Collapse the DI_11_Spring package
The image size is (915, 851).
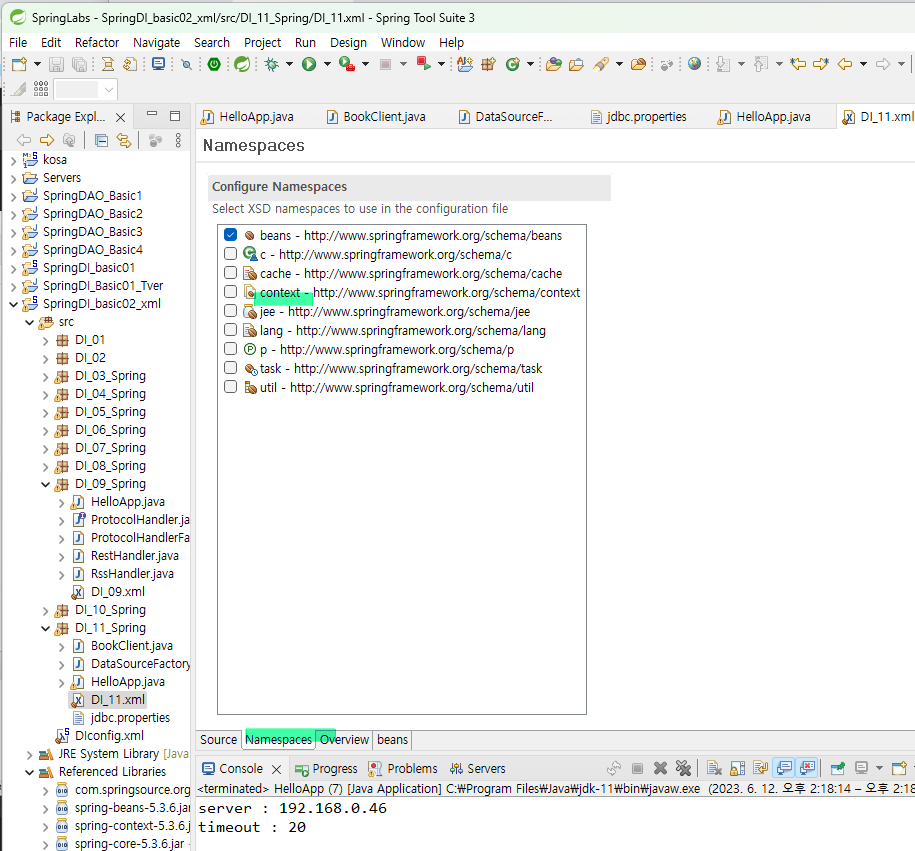(46, 629)
